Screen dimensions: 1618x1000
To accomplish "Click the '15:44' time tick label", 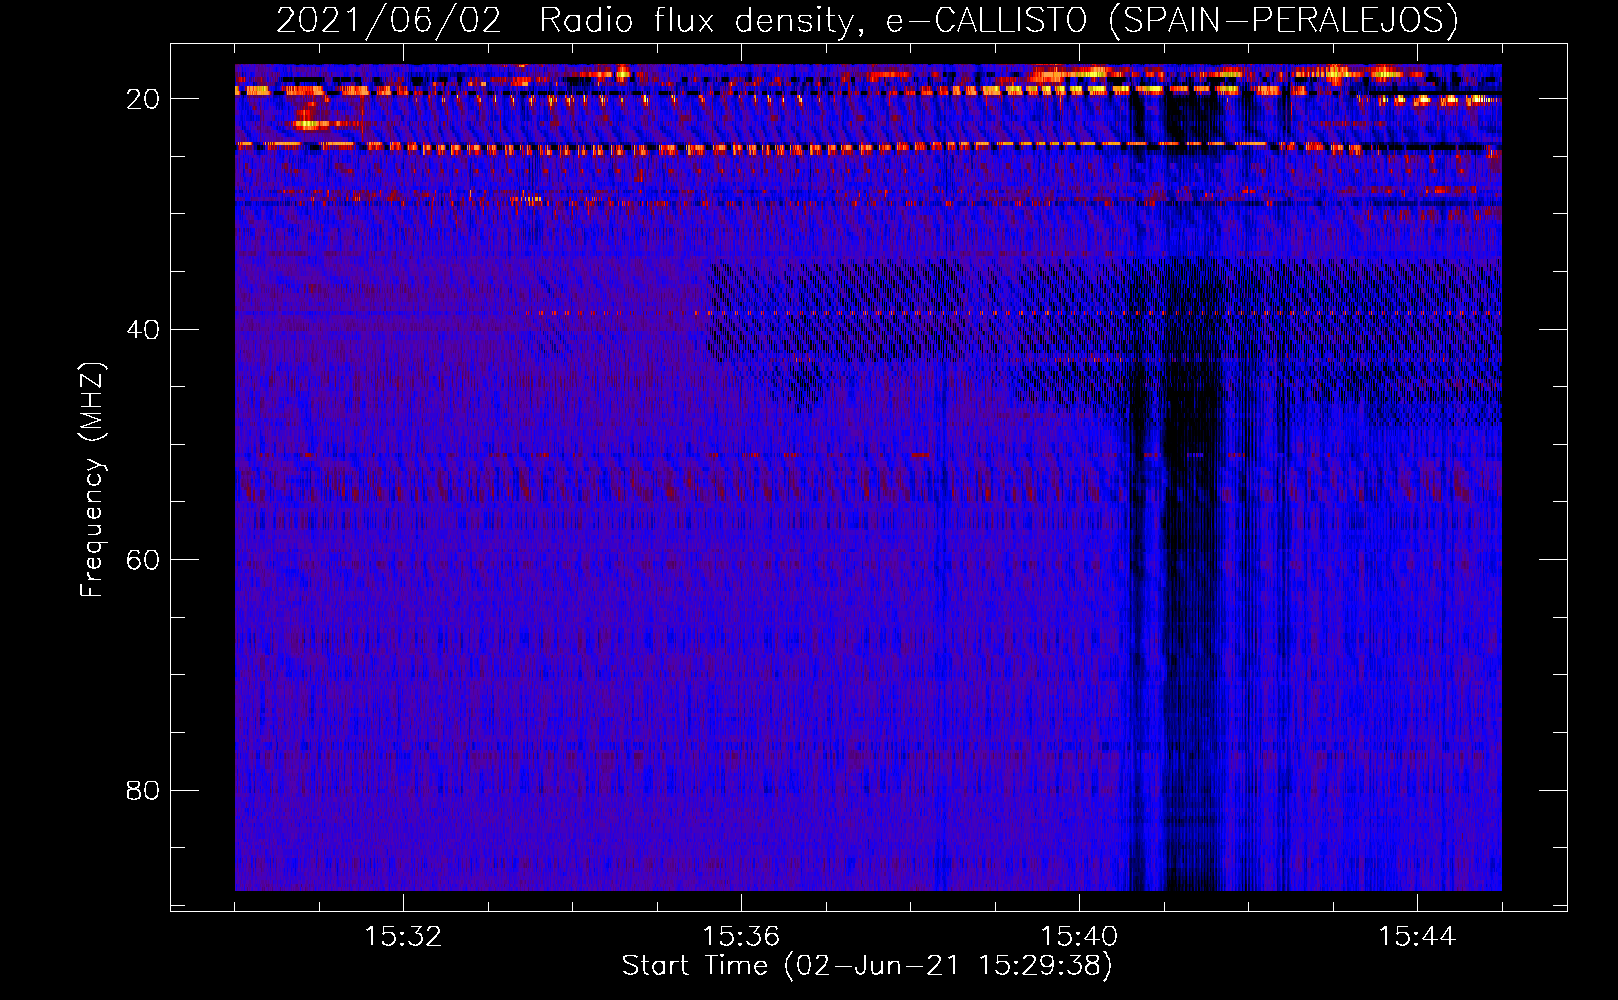I will coord(1417,937).
